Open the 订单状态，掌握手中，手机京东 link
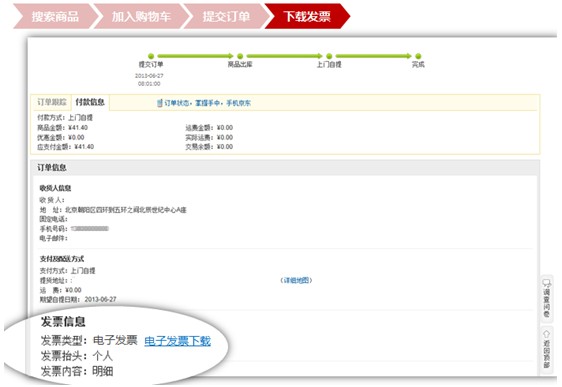This screenshot has height=387, width=562. click(x=208, y=103)
